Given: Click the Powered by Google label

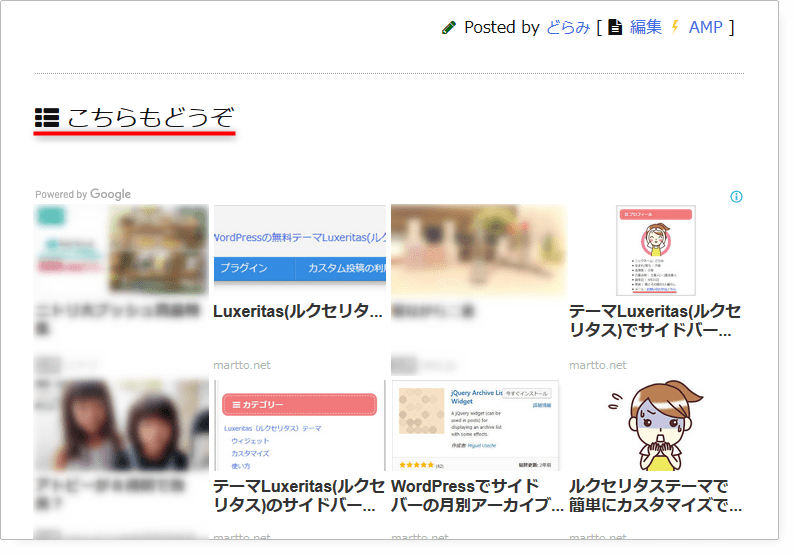Looking at the screenshot, I should 83,194.
